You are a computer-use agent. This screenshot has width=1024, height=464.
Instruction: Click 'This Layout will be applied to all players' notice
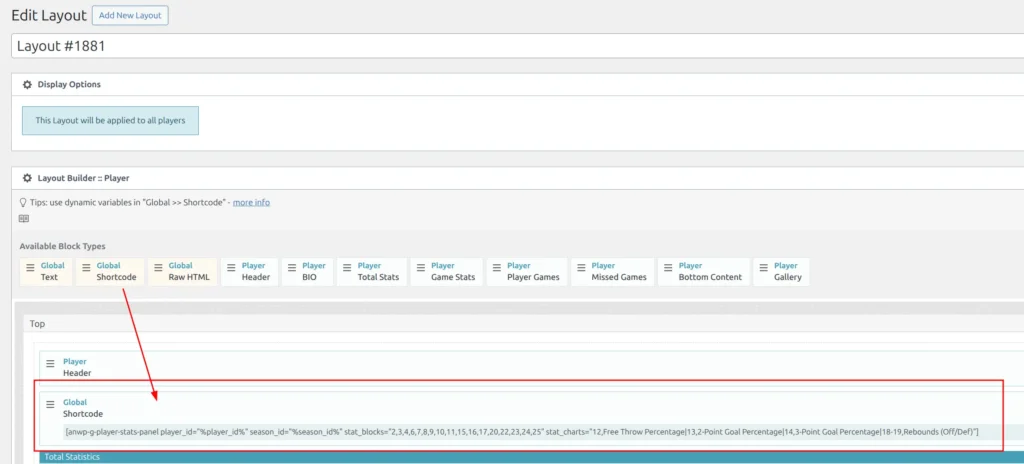tap(110, 121)
